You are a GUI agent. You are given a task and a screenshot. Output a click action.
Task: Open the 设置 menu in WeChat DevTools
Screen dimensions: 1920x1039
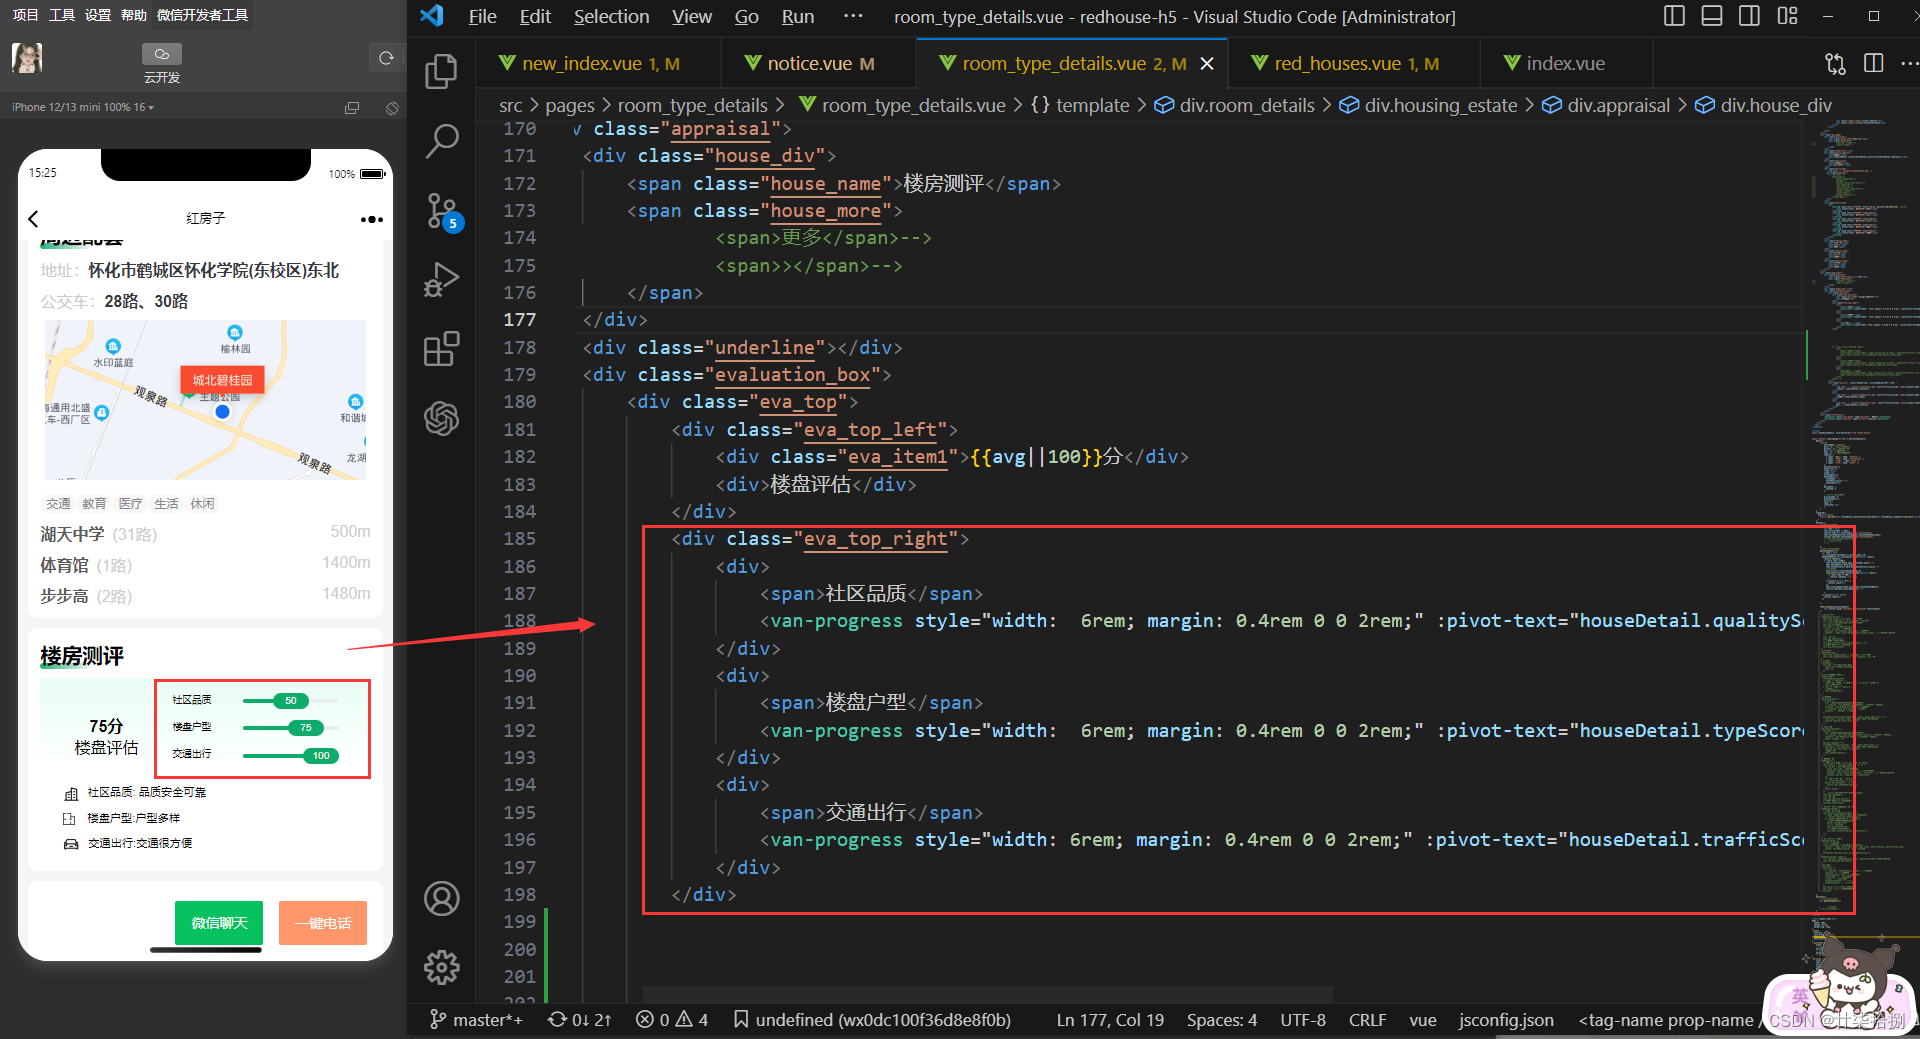point(98,15)
